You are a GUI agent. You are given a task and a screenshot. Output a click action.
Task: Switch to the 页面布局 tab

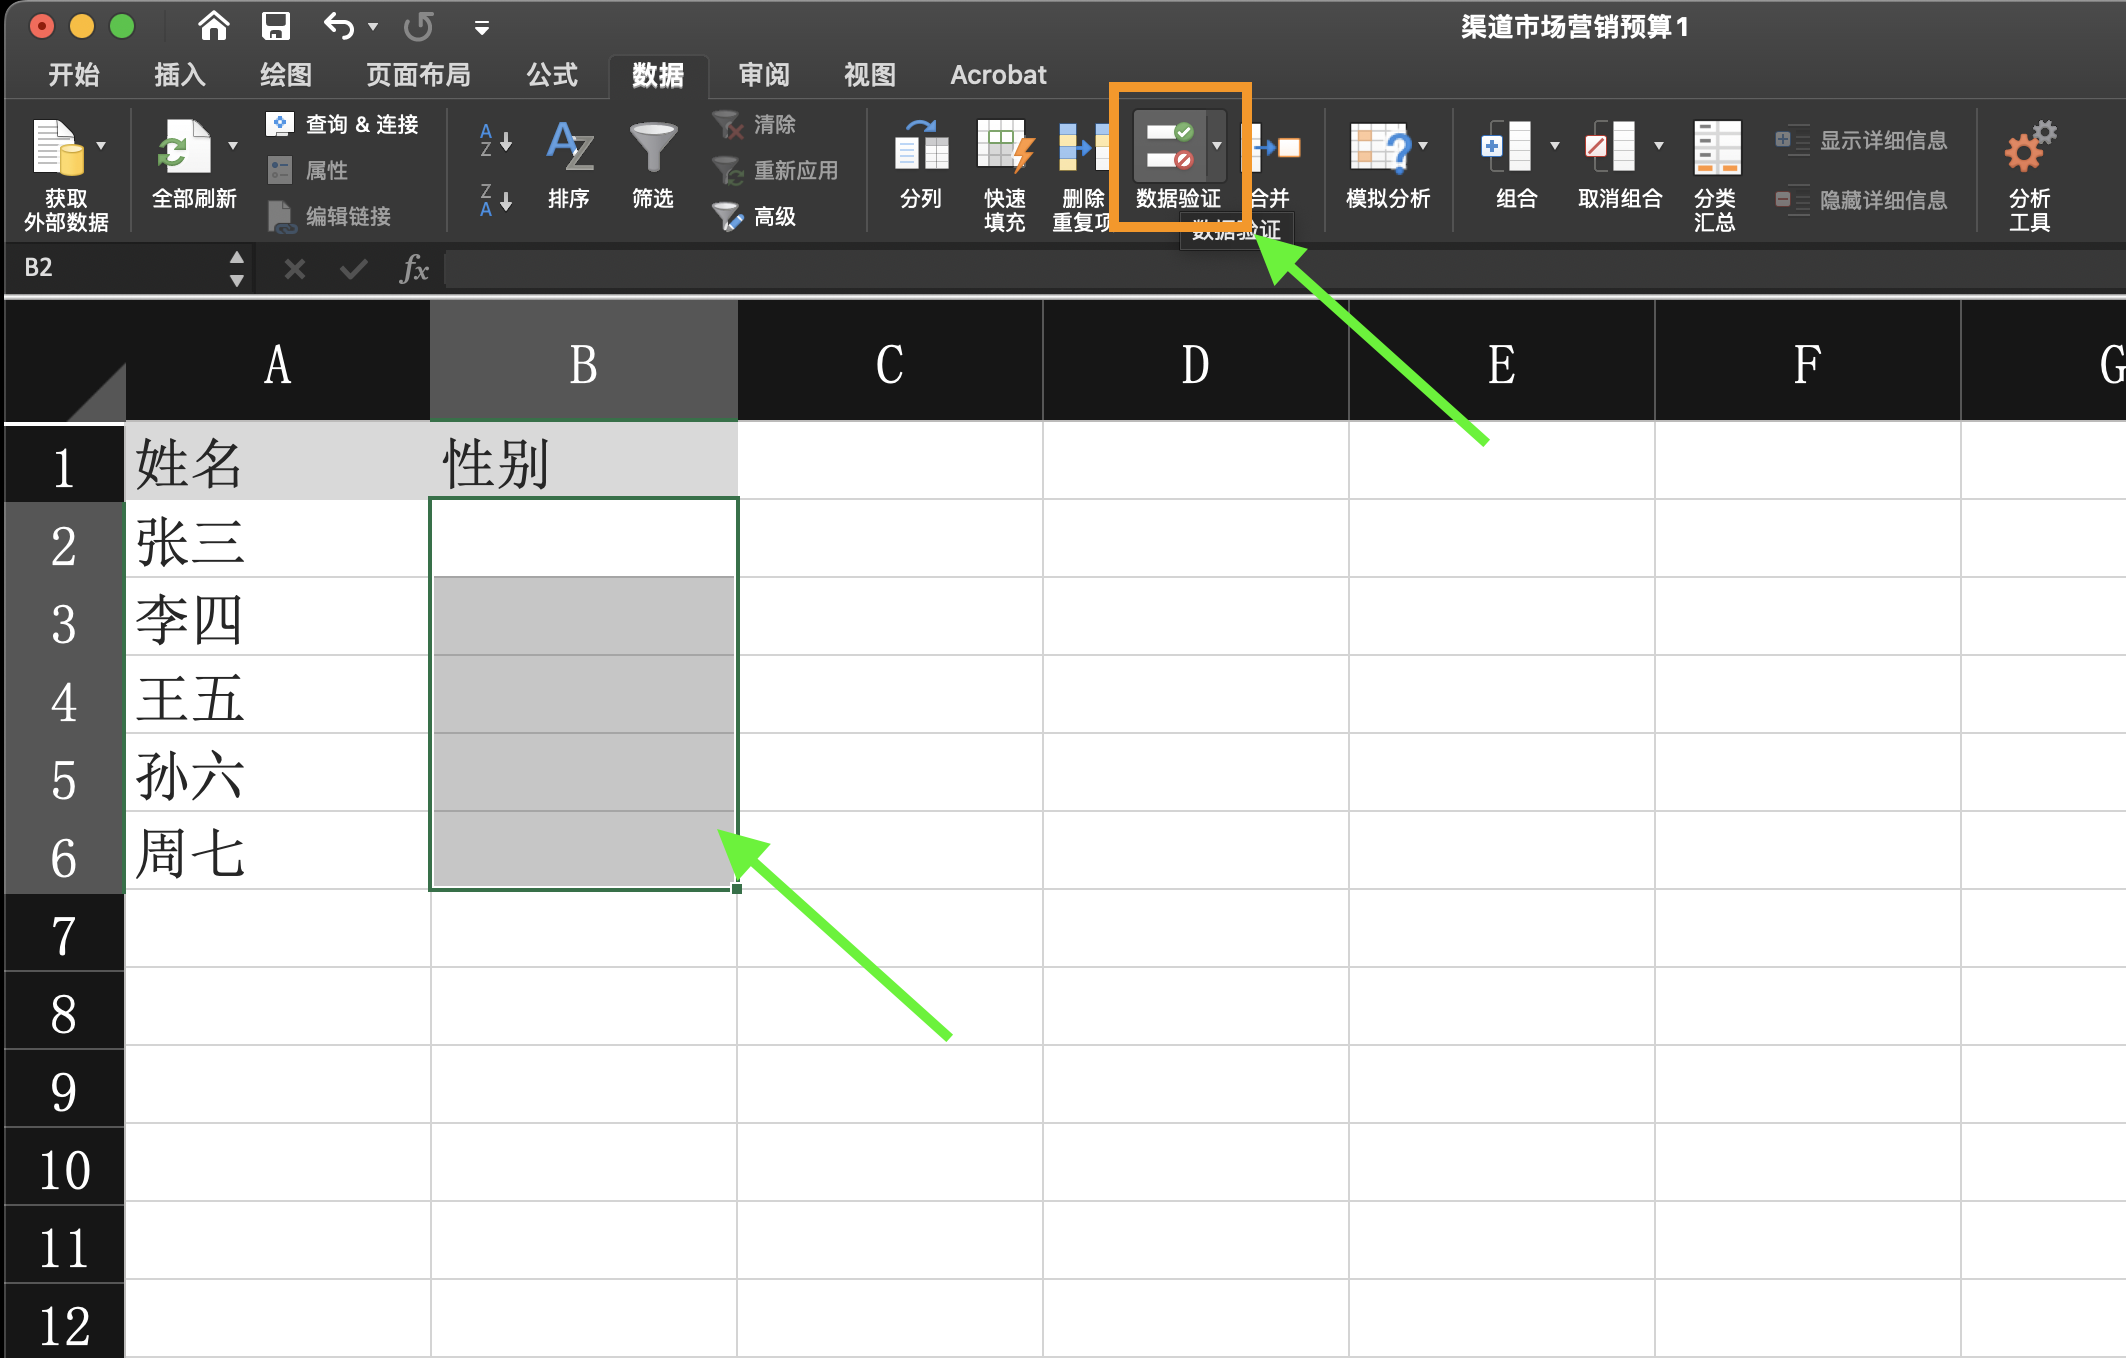(x=418, y=75)
